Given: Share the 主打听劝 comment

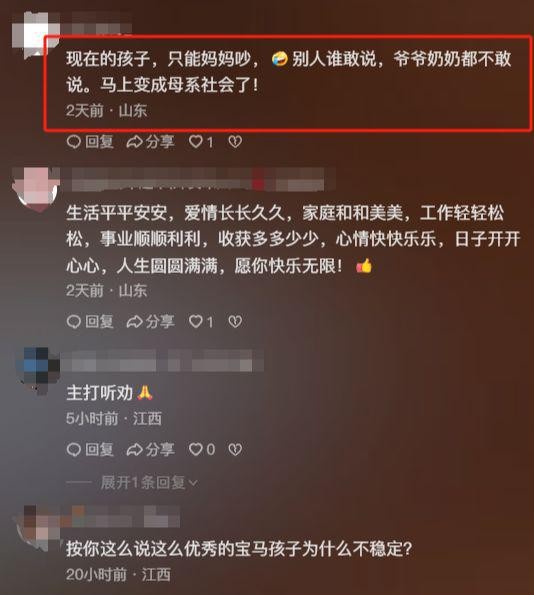Looking at the screenshot, I should 150,450.
